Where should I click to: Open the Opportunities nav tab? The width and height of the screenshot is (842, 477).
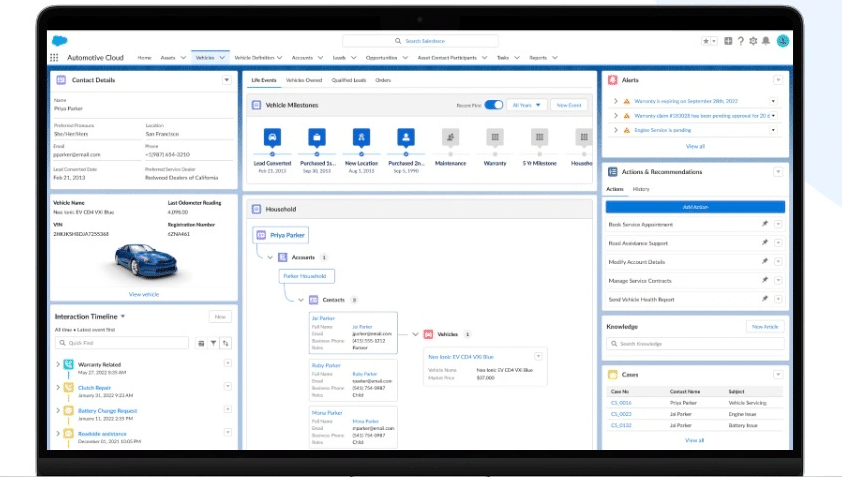pyautogui.click(x=381, y=57)
